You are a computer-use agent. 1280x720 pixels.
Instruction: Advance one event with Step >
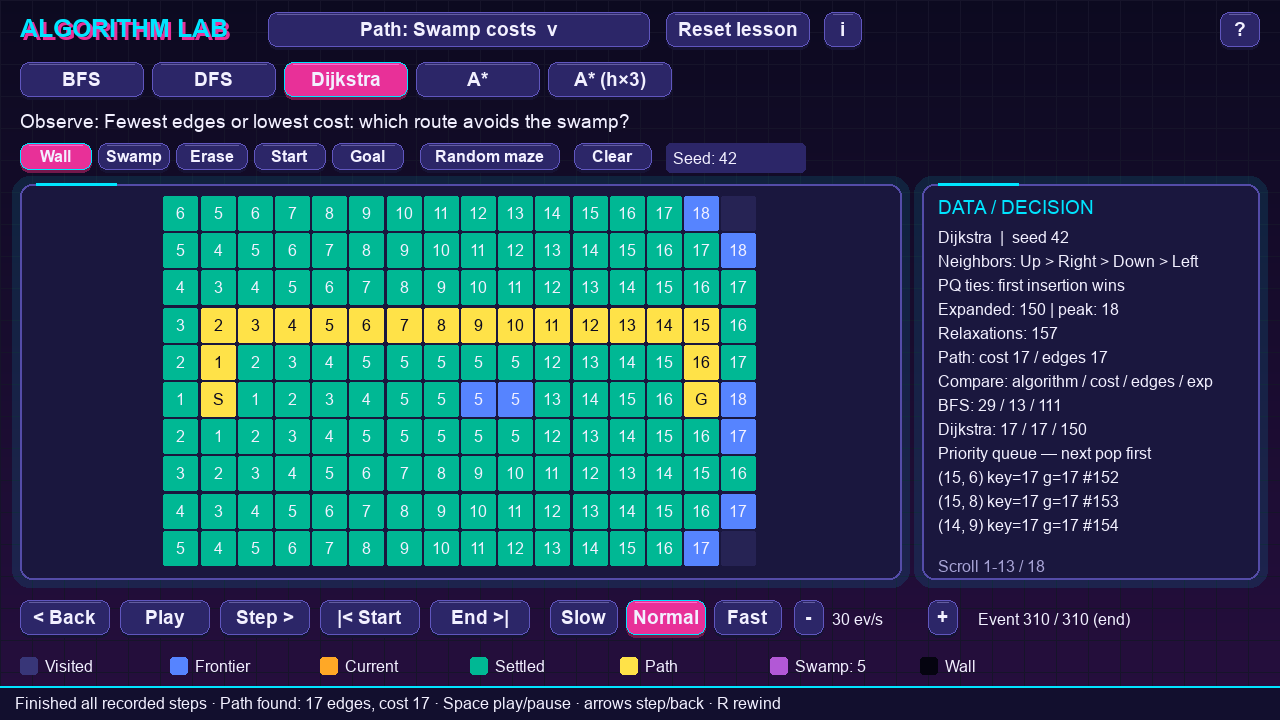[265, 618]
